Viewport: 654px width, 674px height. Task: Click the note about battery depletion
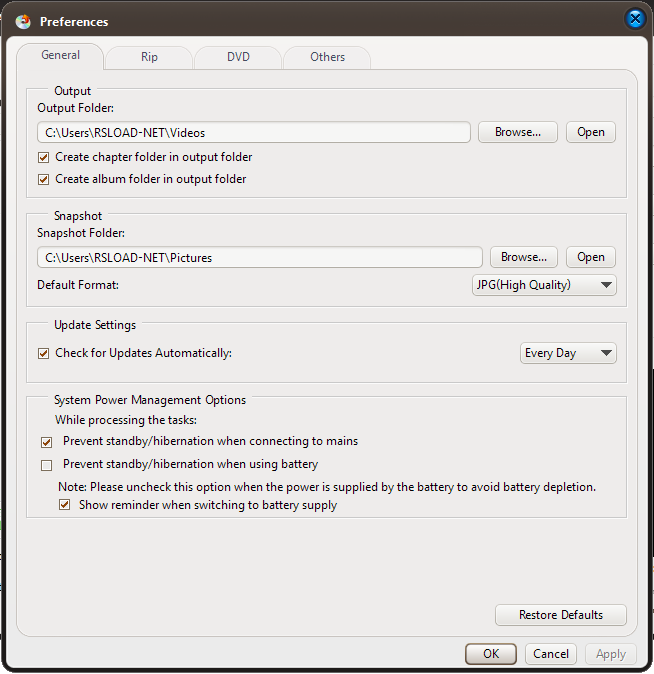point(327,487)
